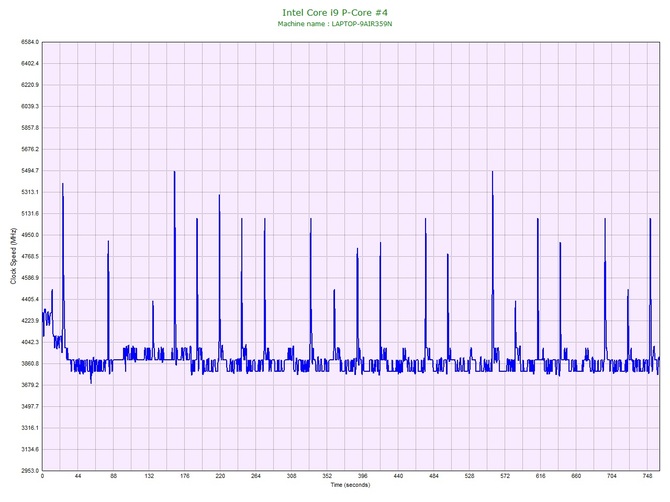
Task: Click the Time (seconds) axis label
Action: point(350,485)
